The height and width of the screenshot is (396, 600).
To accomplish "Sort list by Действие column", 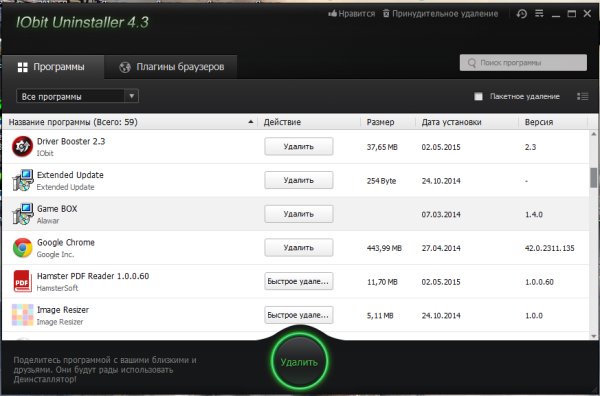I will pos(309,122).
